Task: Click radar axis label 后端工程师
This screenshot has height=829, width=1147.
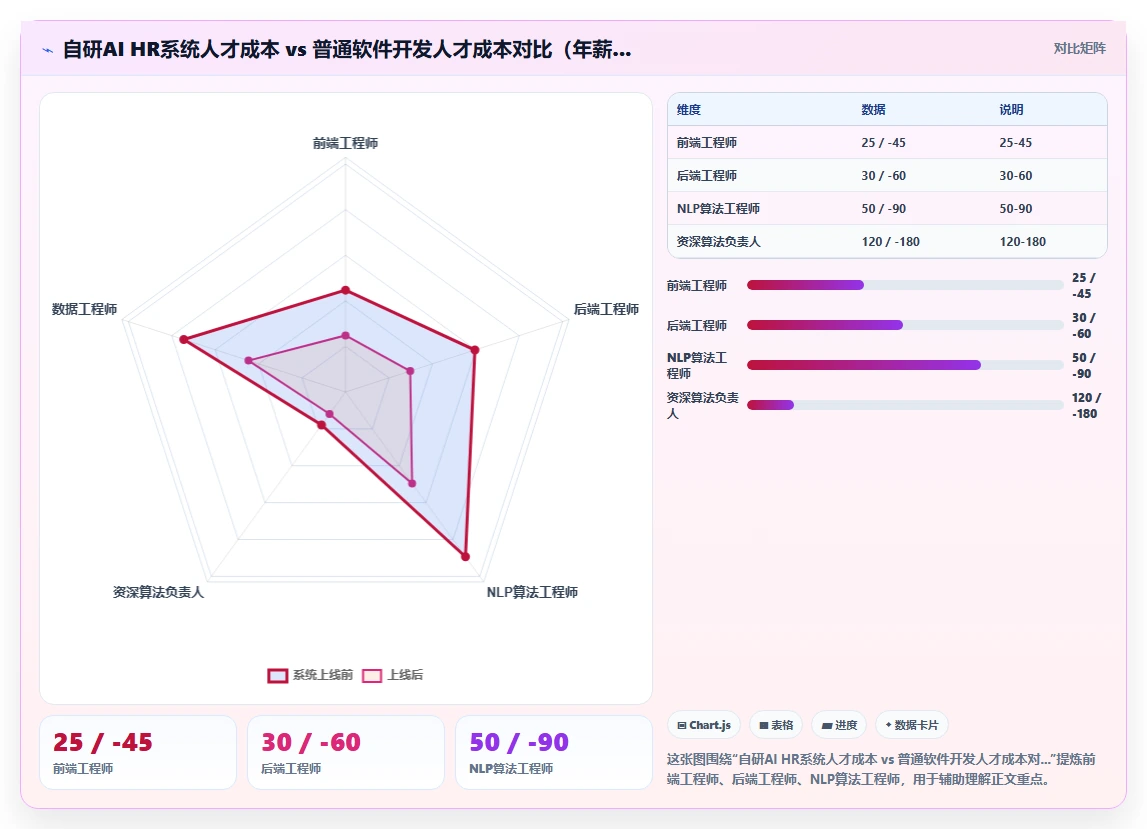Action: (606, 310)
